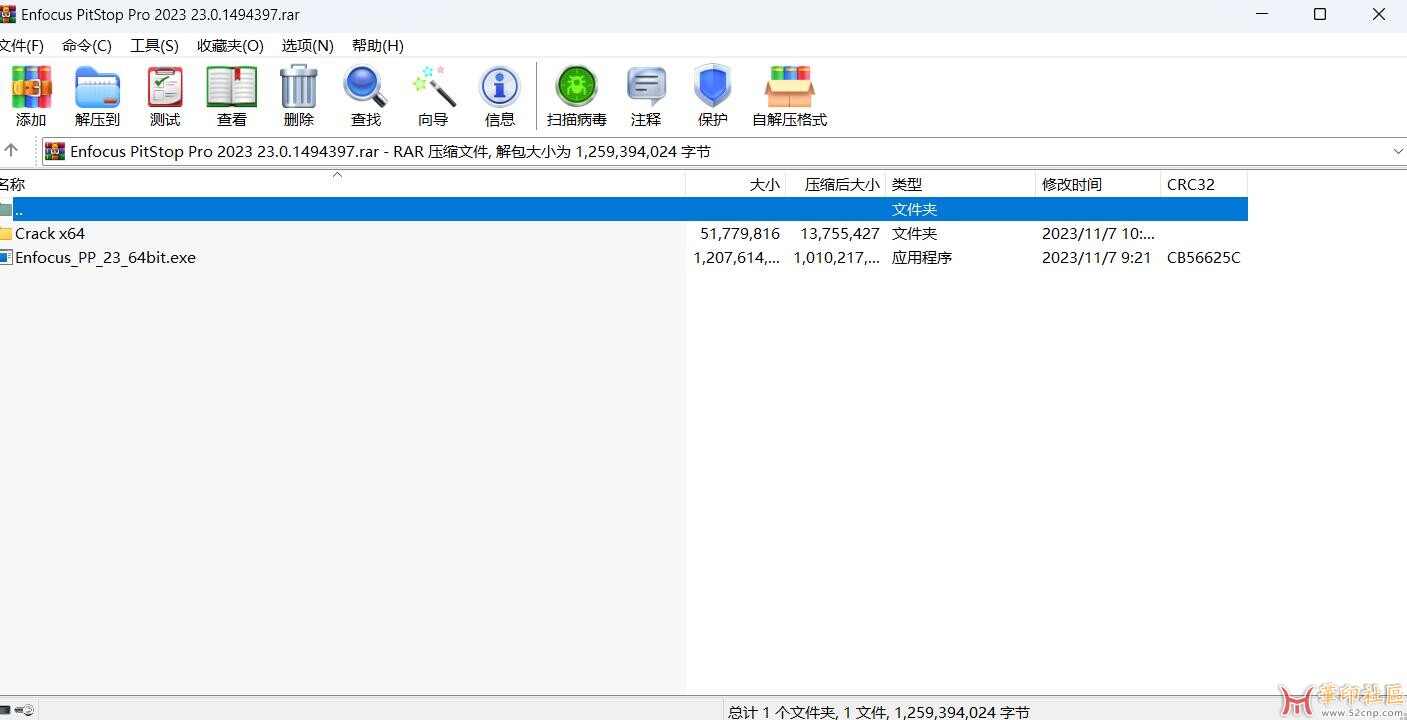The width and height of the screenshot is (1407, 720).
Task: Sort by Size (大小) column header
Action: 735,185
